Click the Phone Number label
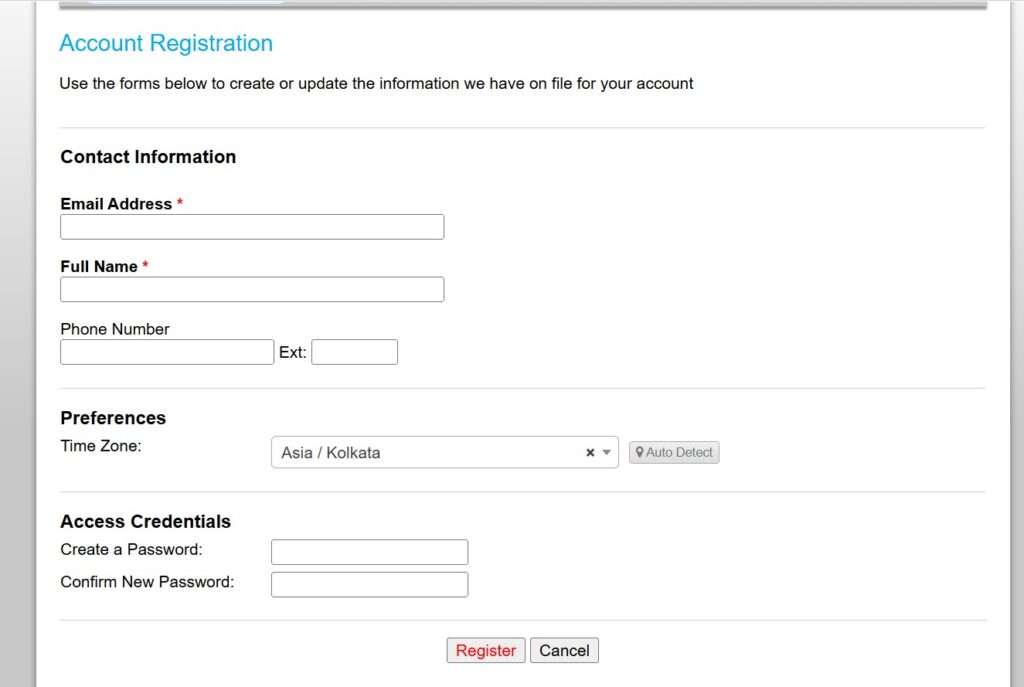The height and width of the screenshot is (687, 1024). (x=115, y=329)
